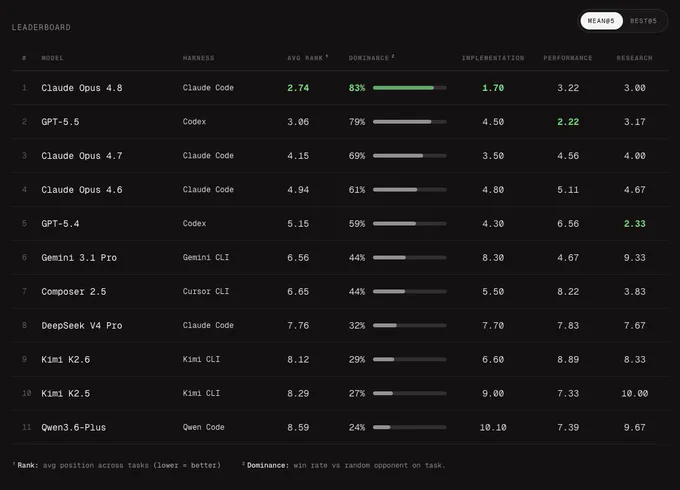
Task: Select the Qwen3.6-Plus model name
Action: click(x=74, y=427)
